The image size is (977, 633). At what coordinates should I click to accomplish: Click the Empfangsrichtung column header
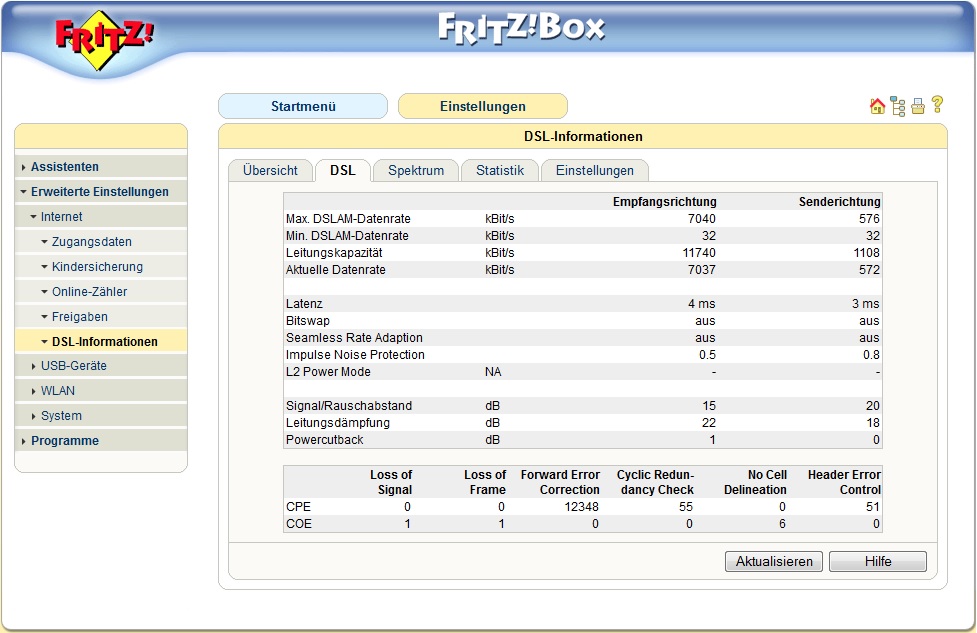pos(664,202)
